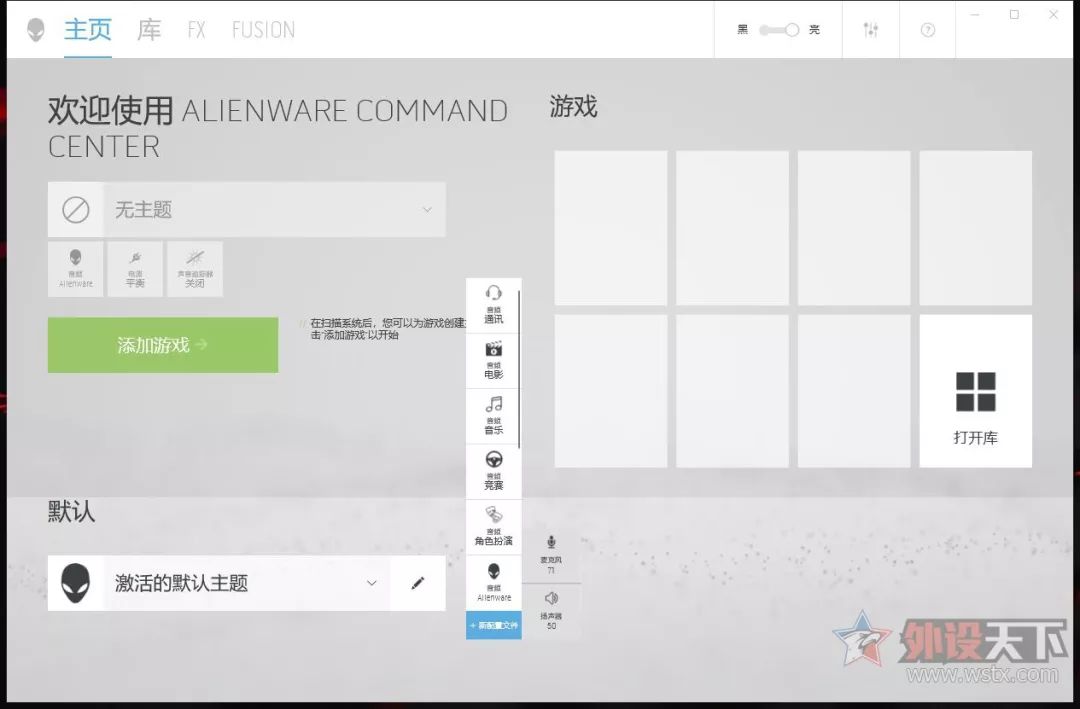Select the 通讯 headset audio profile
The height and width of the screenshot is (709, 1080).
pos(493,305)
